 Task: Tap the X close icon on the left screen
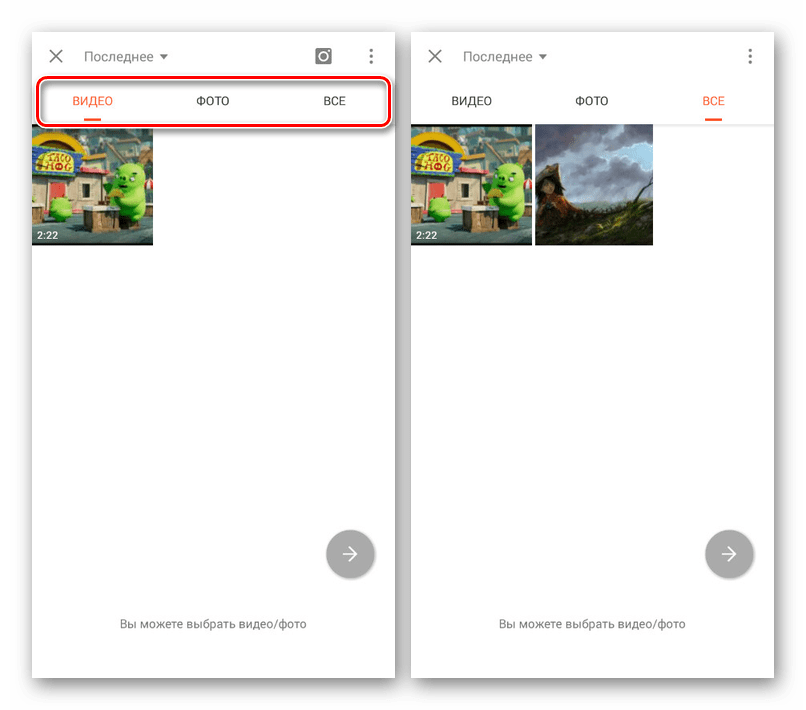click(x=56, y=56)
